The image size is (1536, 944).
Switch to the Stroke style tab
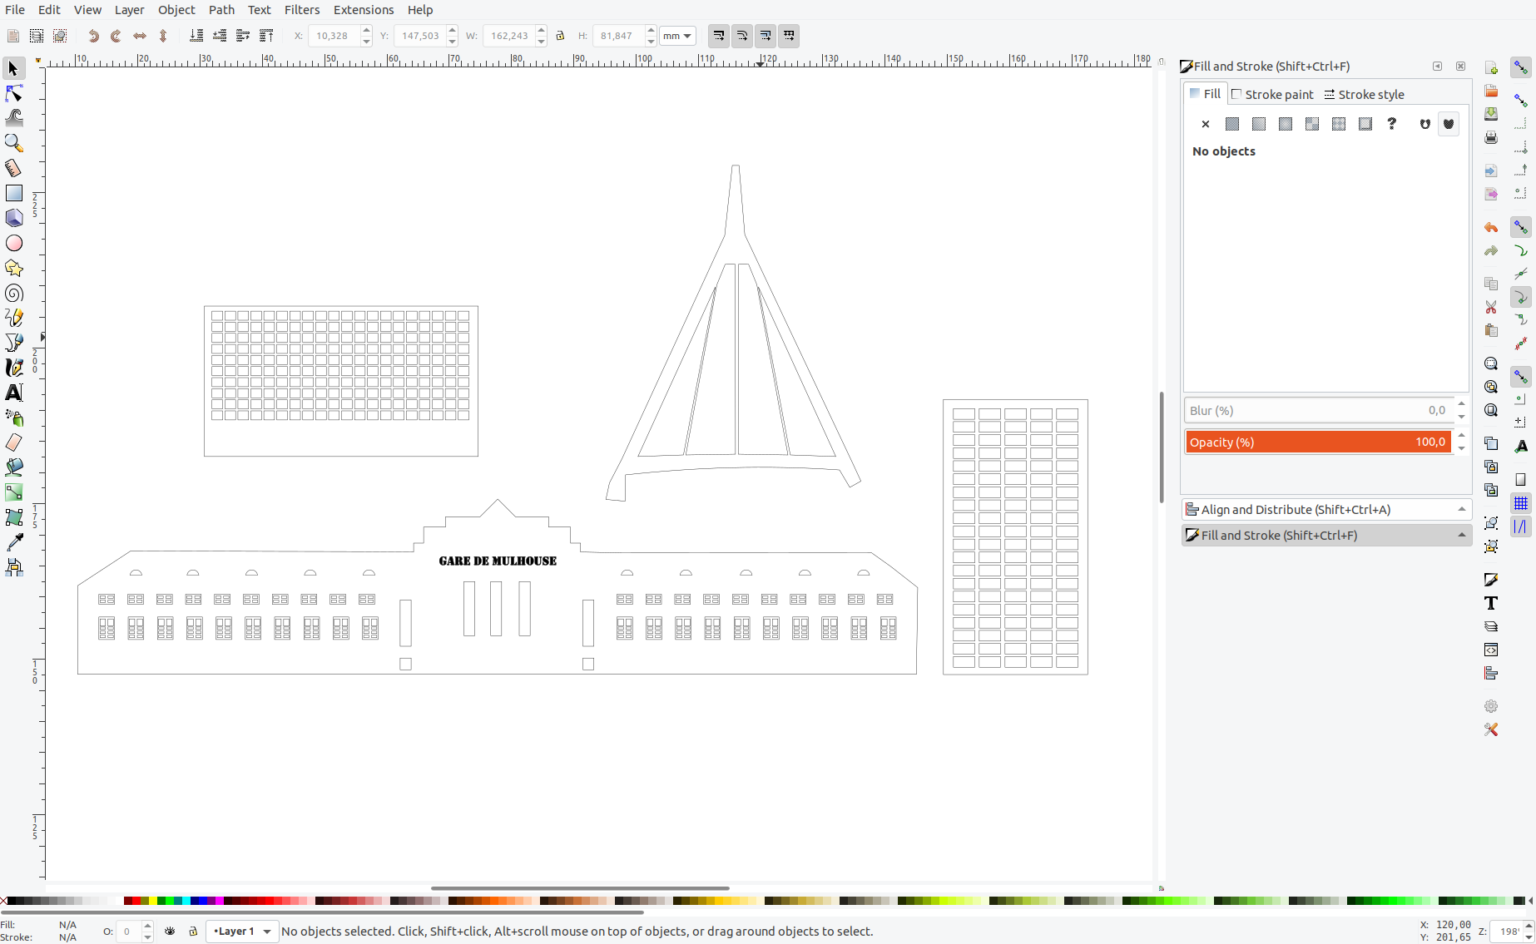point(1364,94)
